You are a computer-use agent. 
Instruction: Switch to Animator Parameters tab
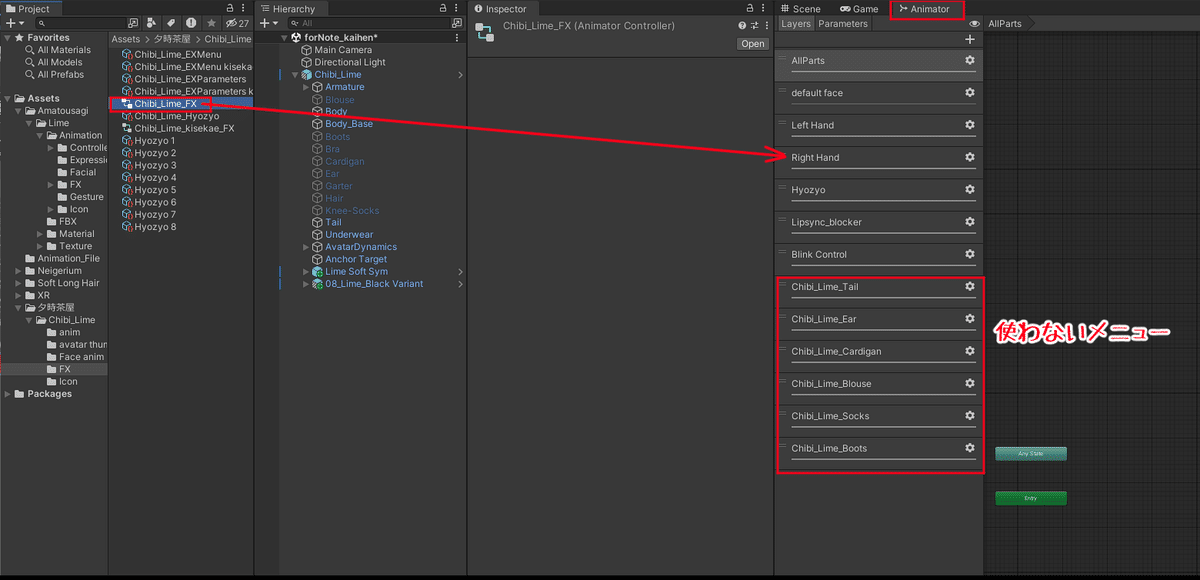pos(843,23)
